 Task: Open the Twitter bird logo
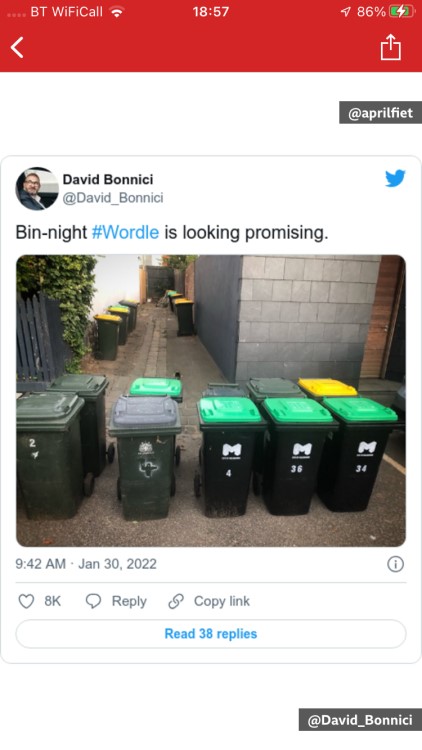395,178
